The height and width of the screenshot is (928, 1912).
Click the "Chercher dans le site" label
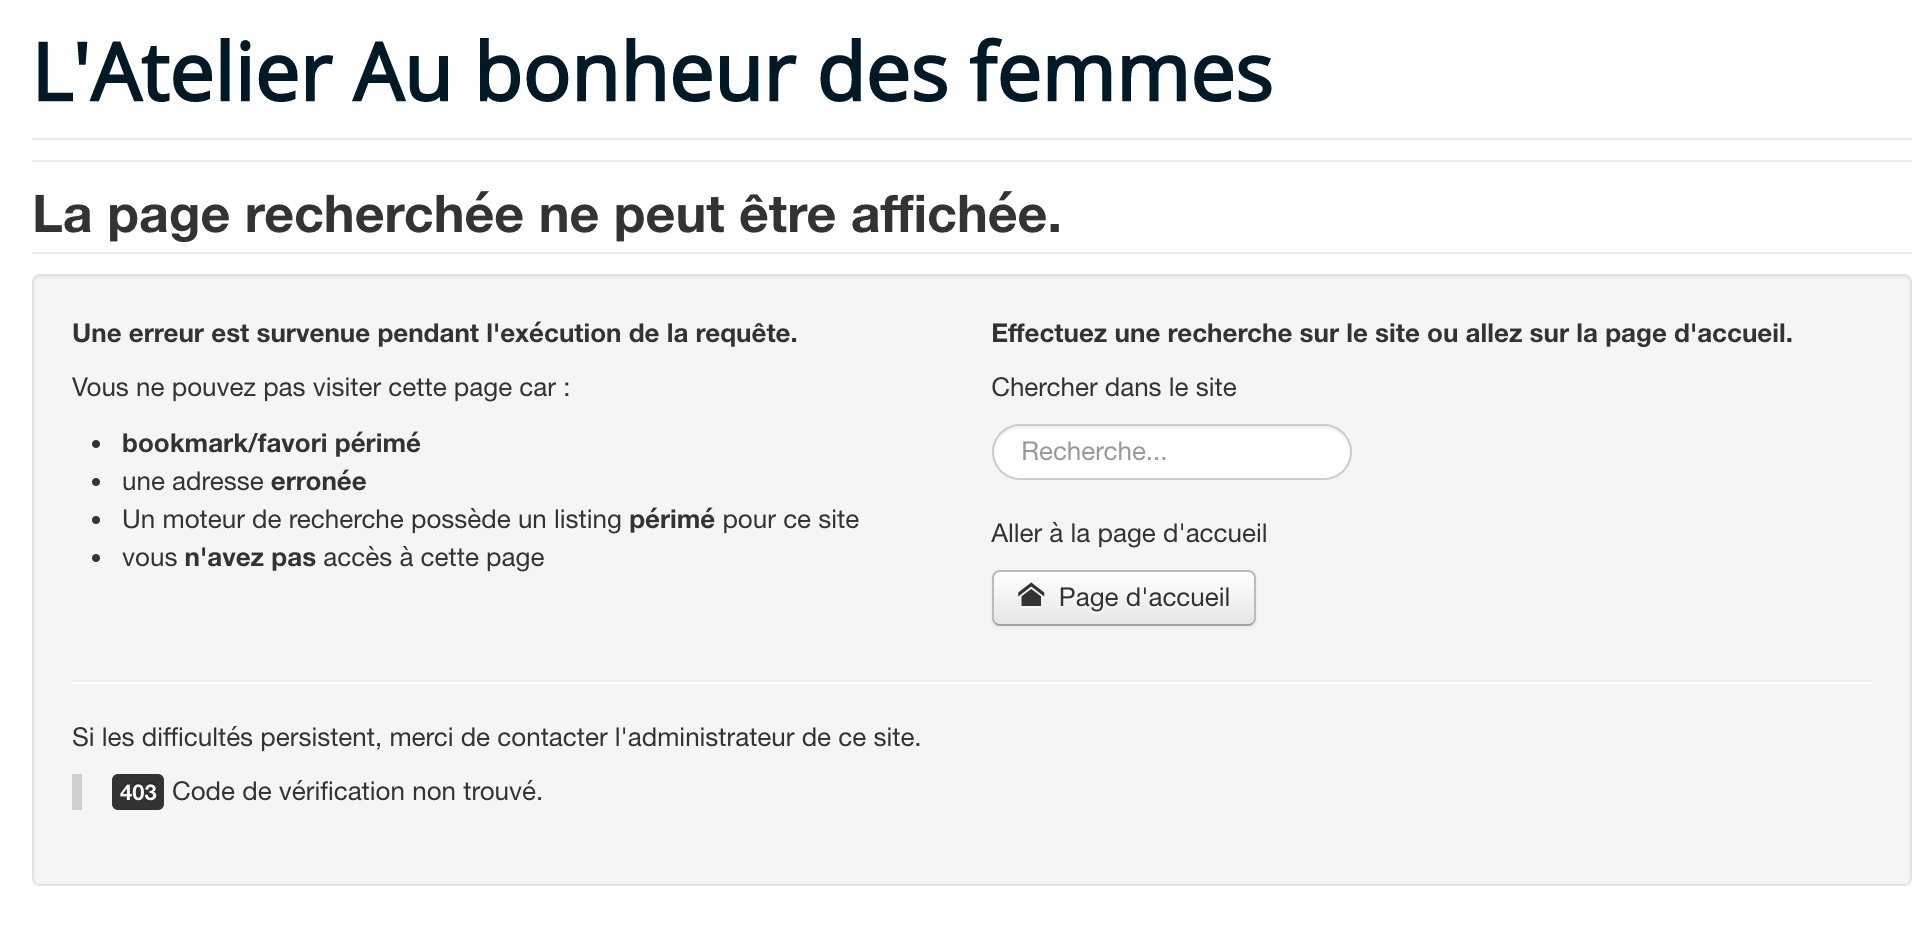click(1113, 388)
